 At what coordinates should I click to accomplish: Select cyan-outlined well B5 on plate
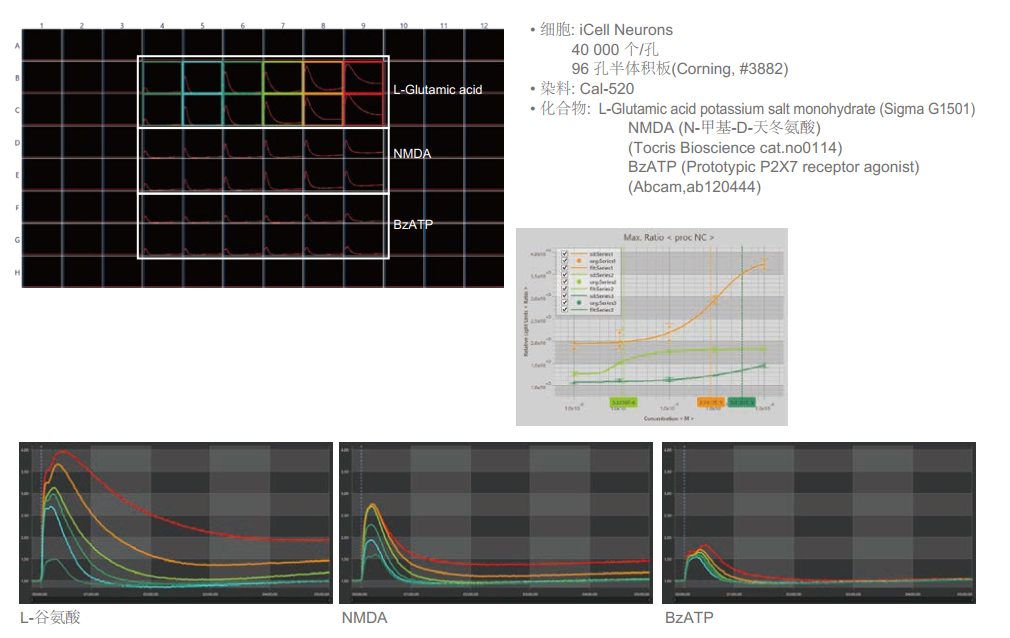(202, 77)
